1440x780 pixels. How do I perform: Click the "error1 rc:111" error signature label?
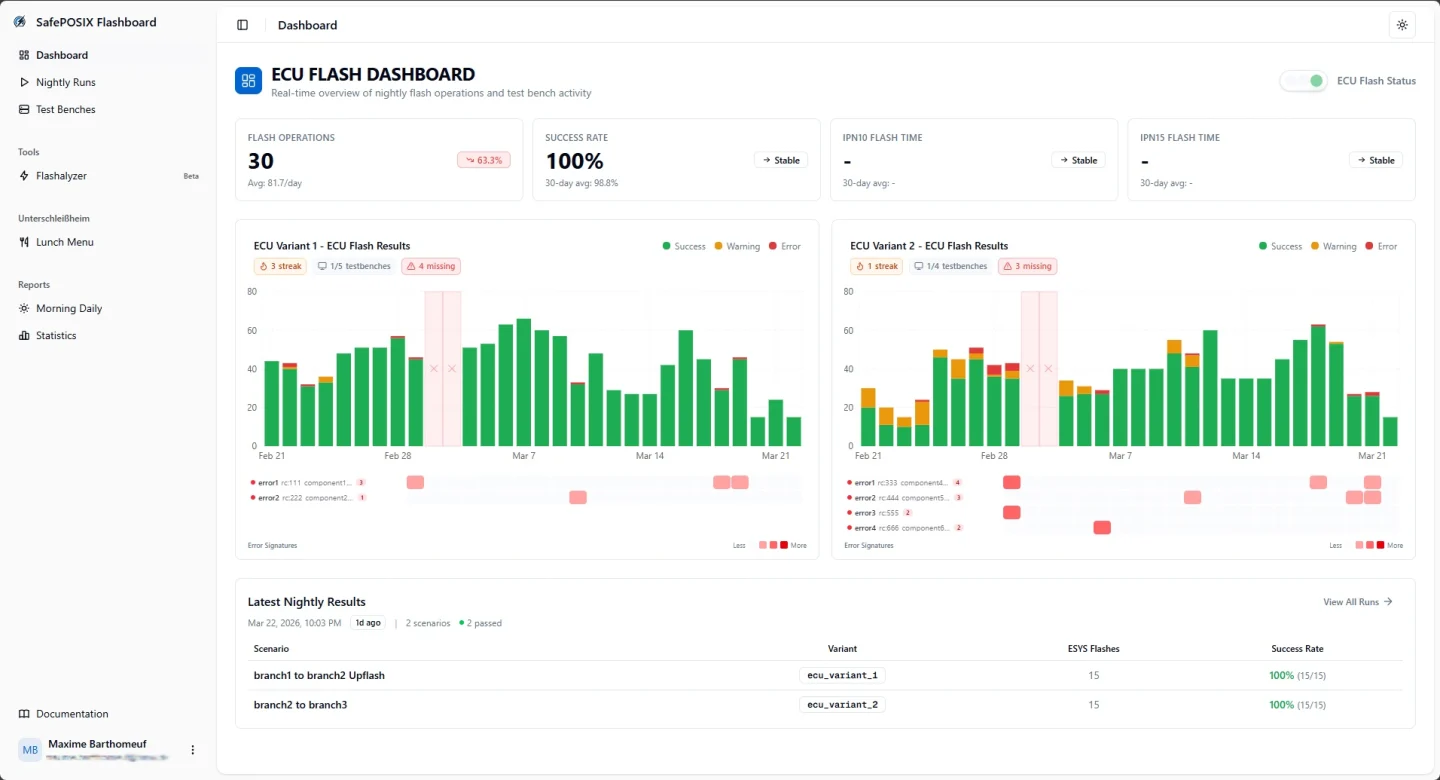pyautogui.click(x=308, y=482)
